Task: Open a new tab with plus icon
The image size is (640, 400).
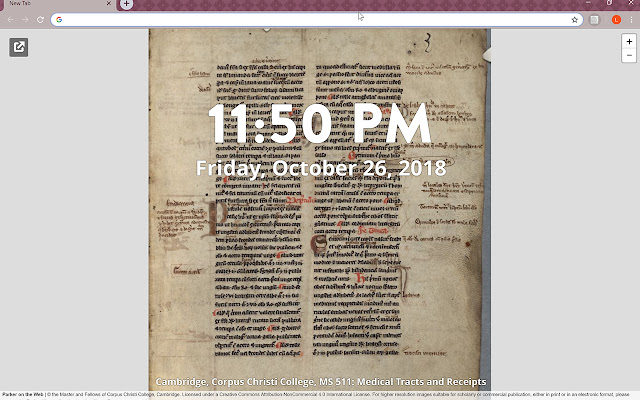Action: (x=127, y=4)
